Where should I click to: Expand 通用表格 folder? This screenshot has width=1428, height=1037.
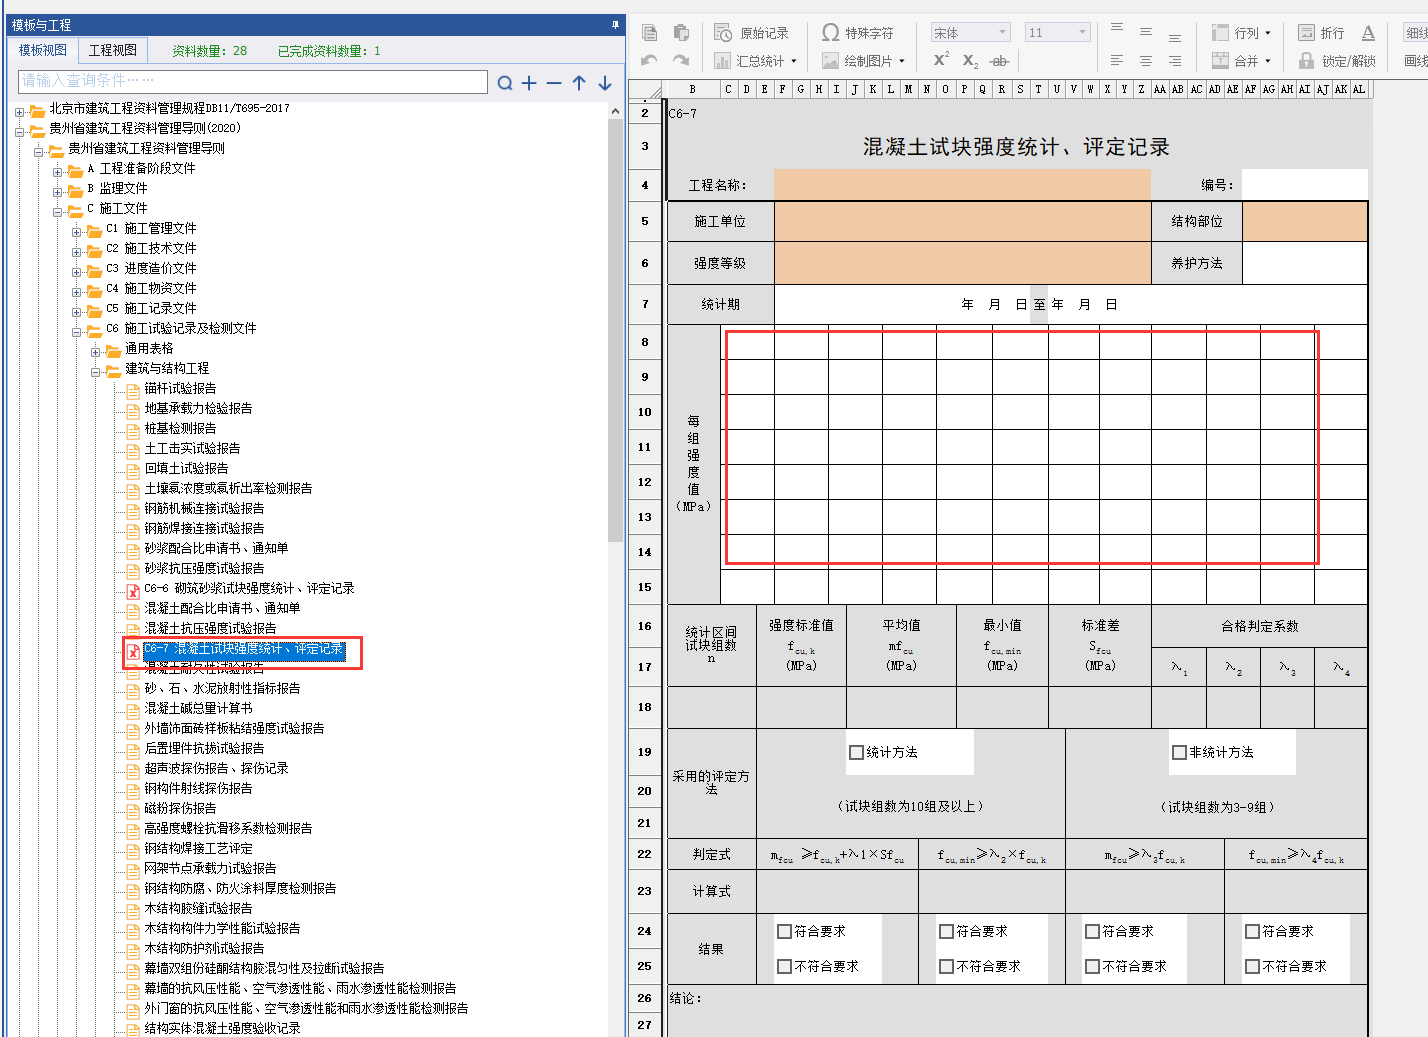[95, 351]
